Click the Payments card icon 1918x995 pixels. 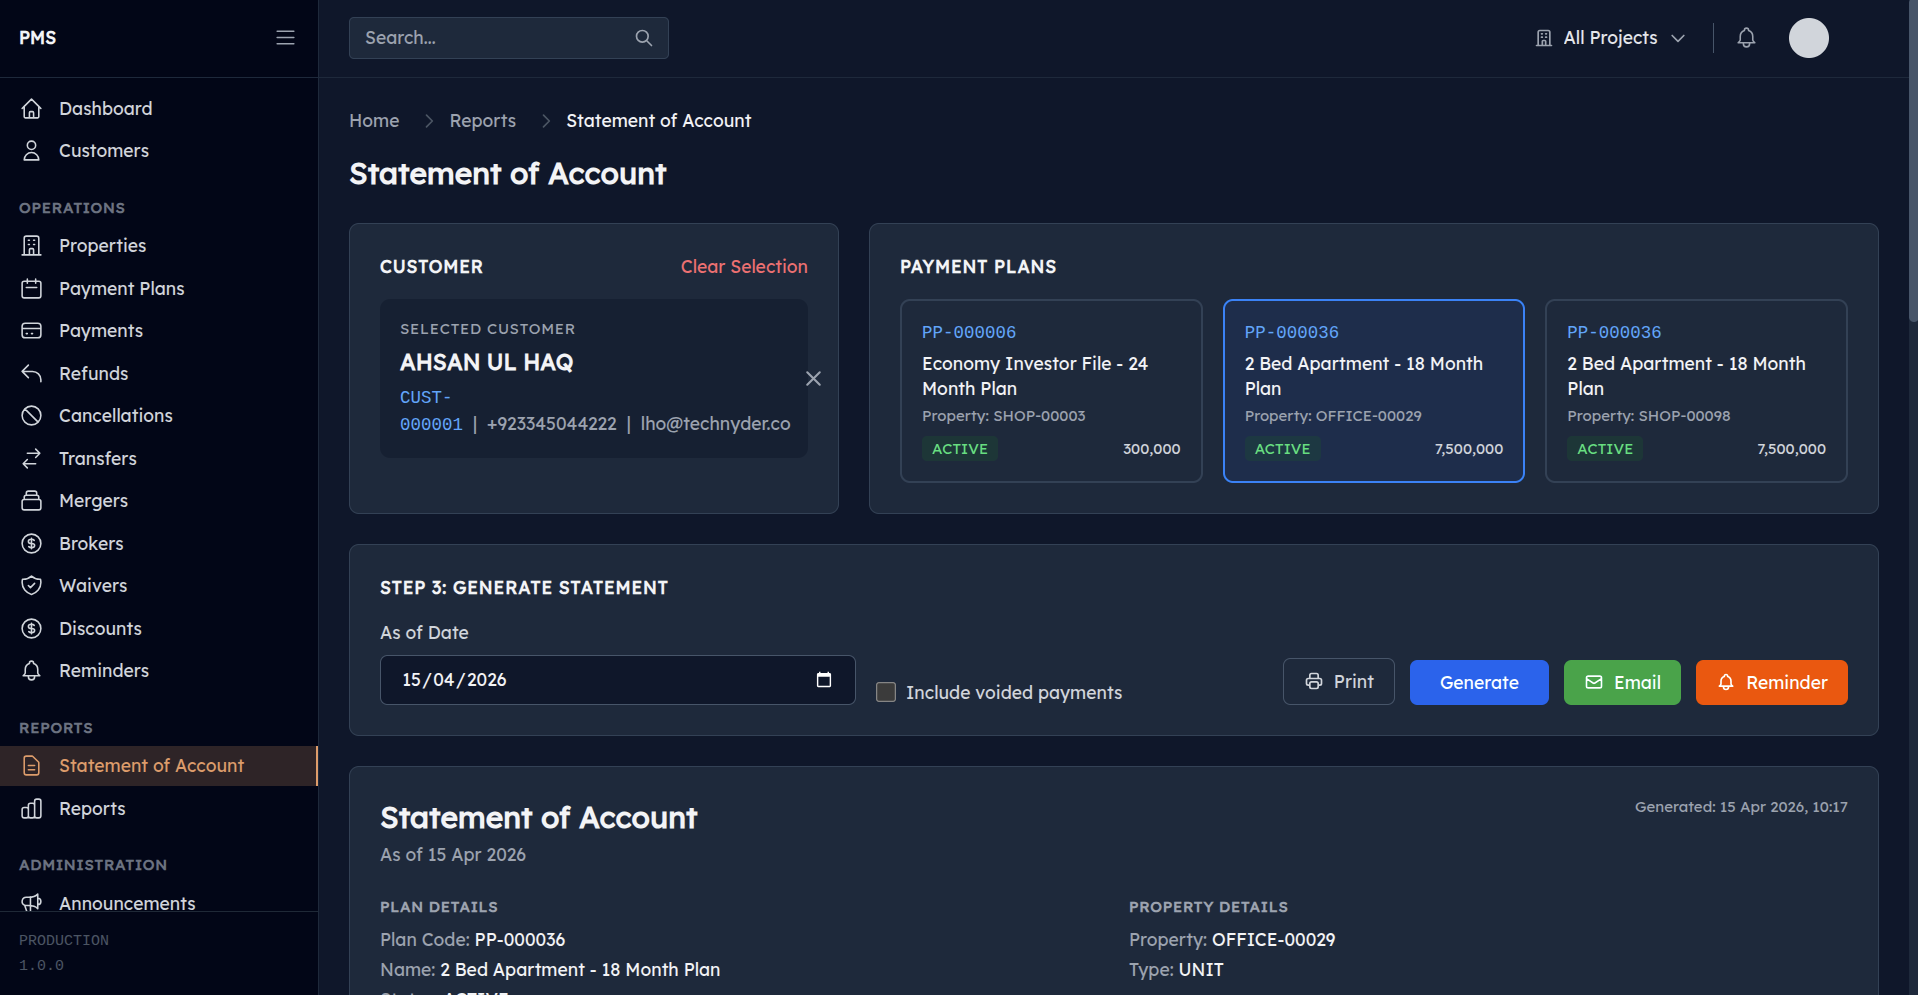coord(32,330)
